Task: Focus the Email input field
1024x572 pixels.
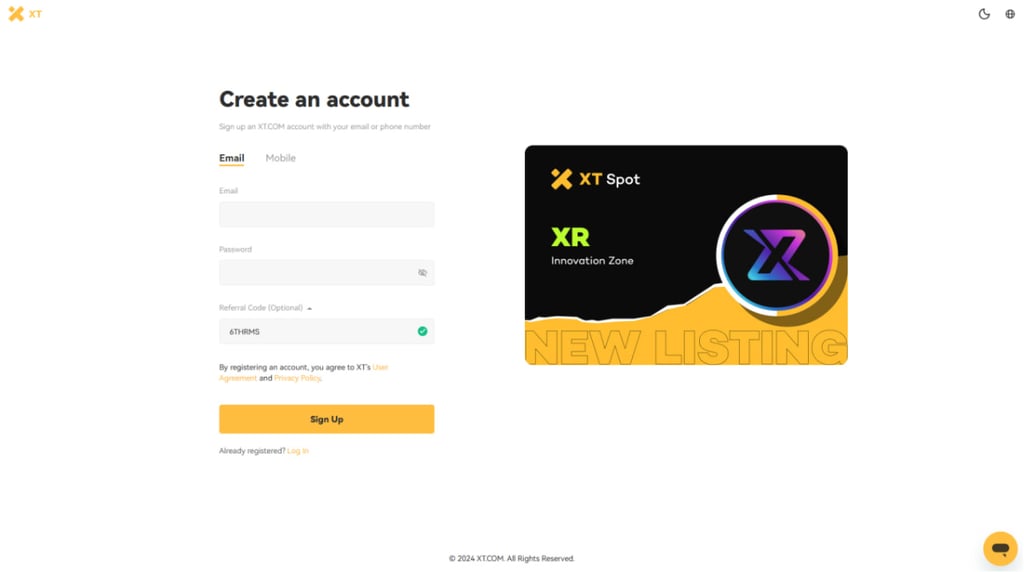Action: click(x=327, y=214)
